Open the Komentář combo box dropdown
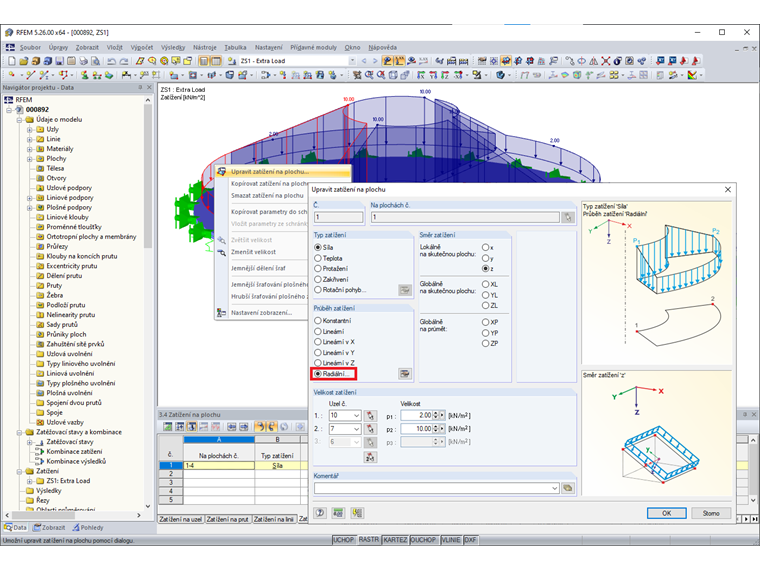The image size is (760, 570). pyautogui.click(x=555, y=488)
